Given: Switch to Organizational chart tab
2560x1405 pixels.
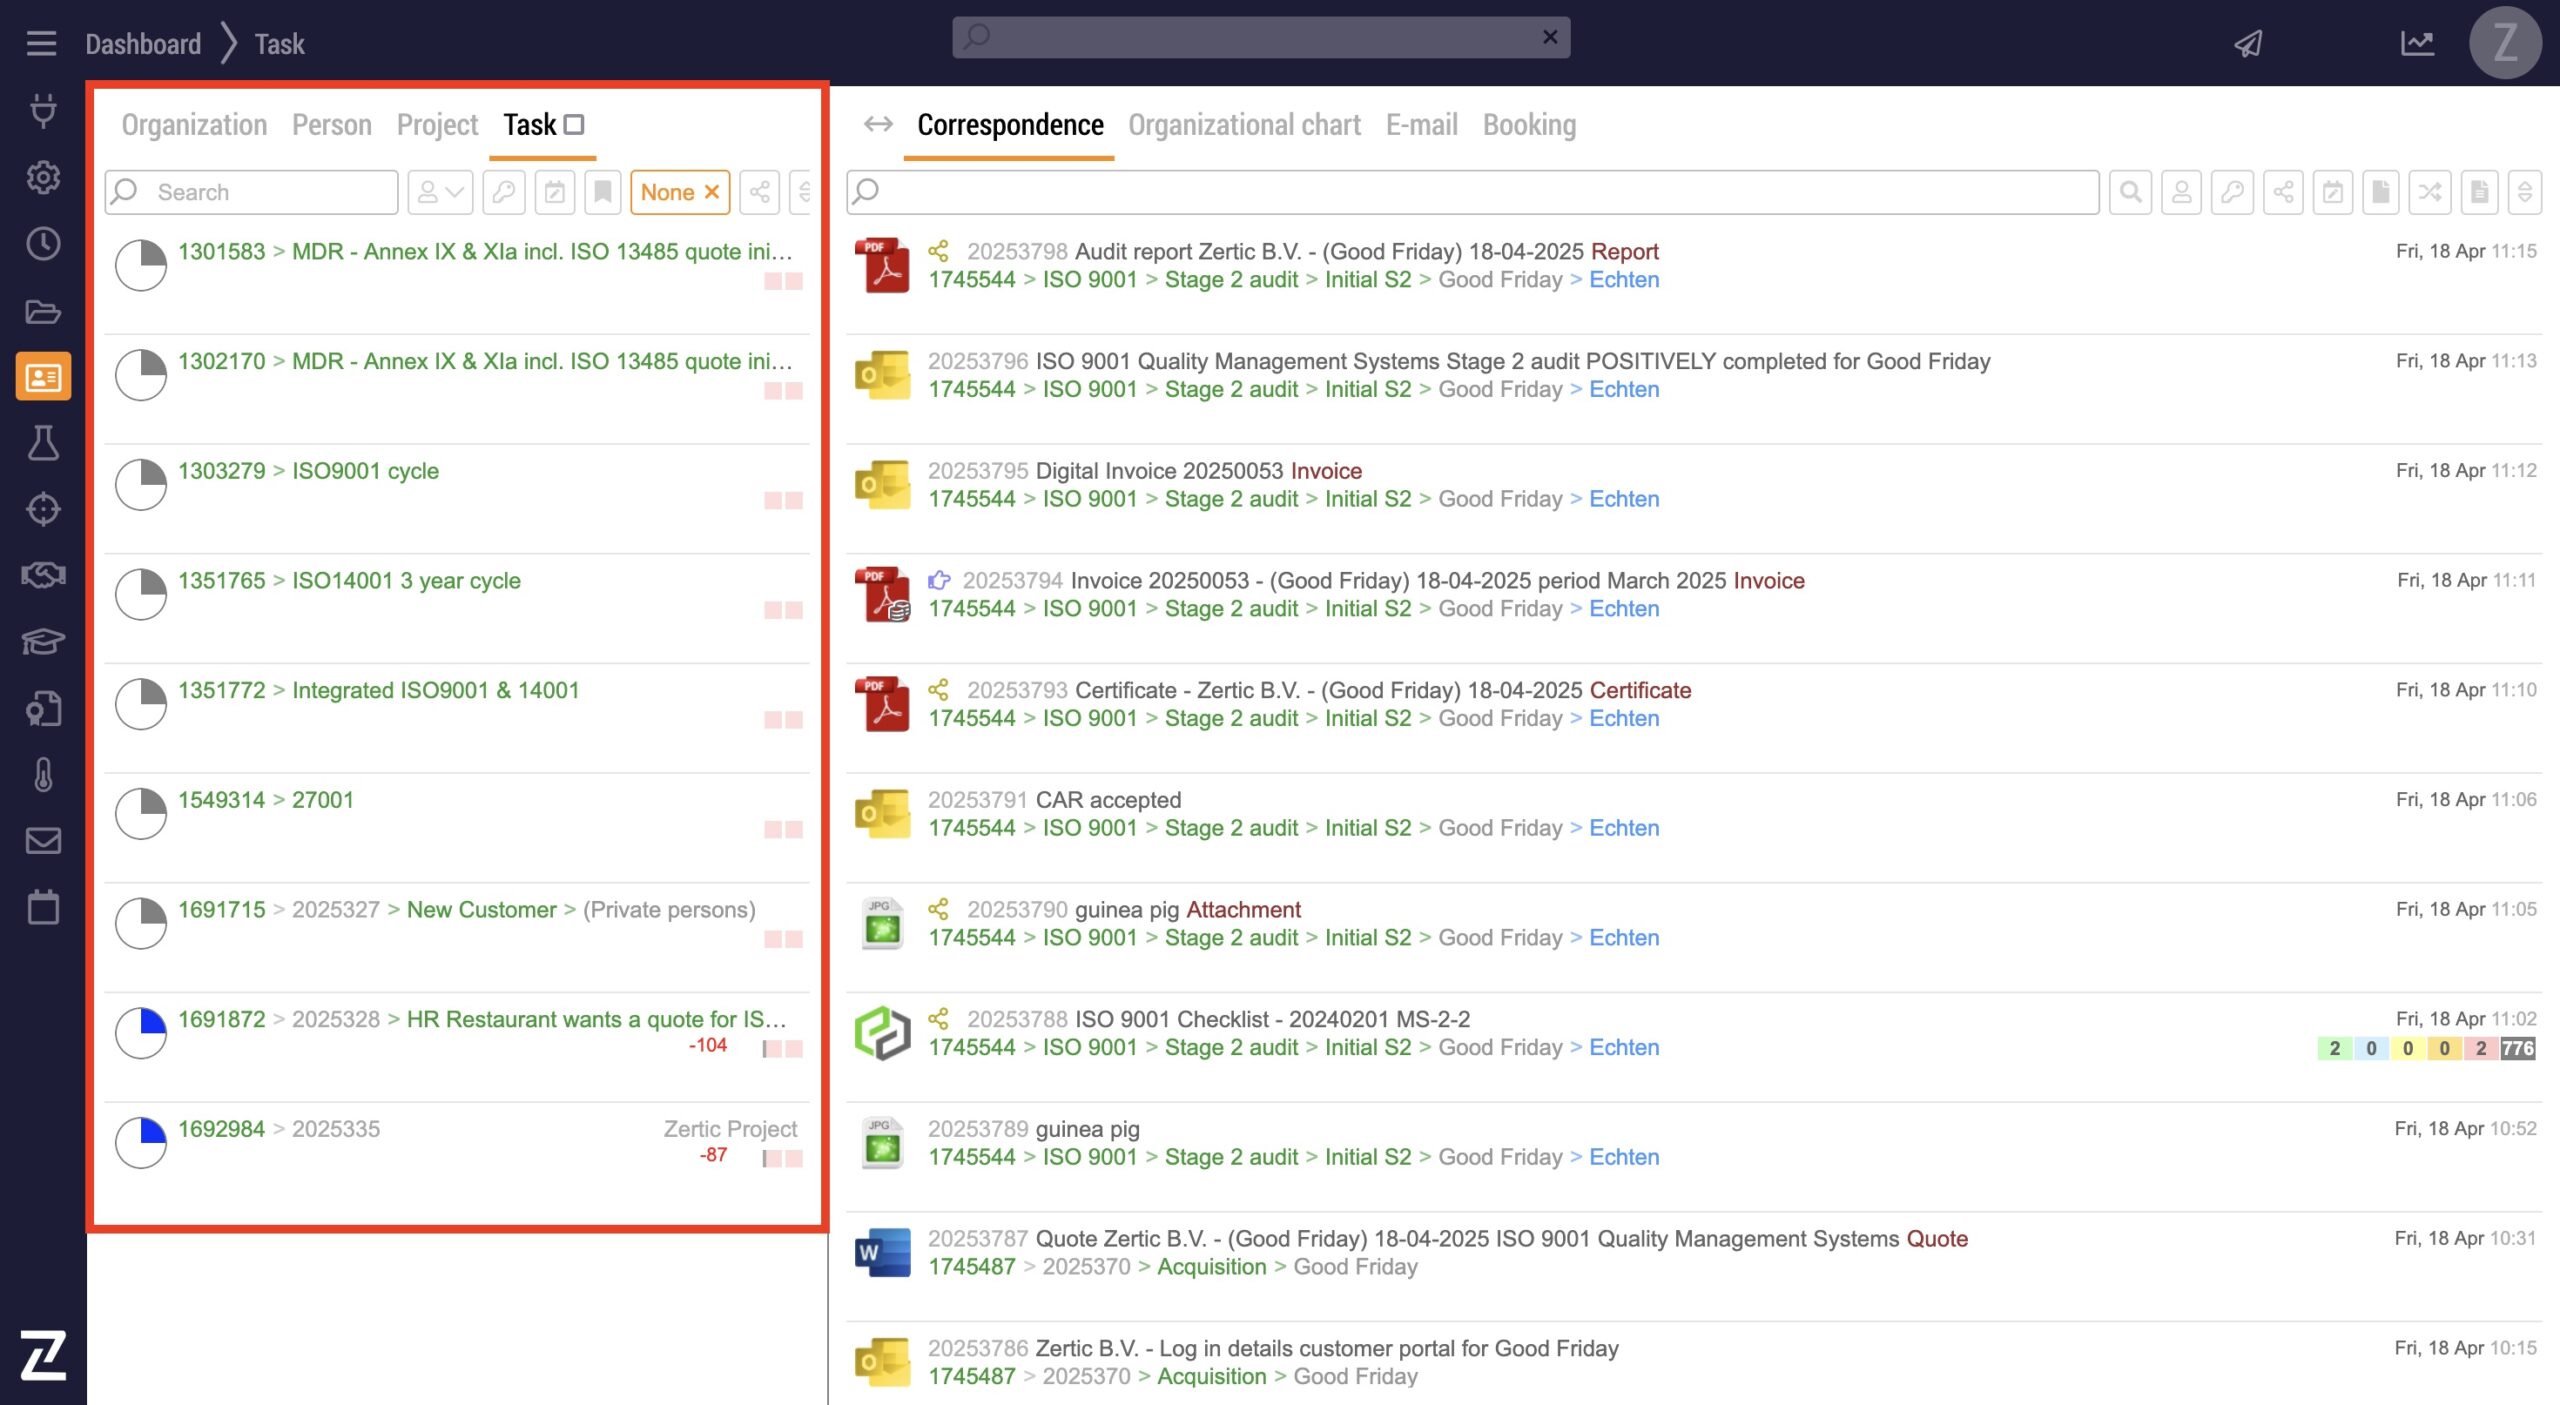Looking at the screenshot, I should (1244, 125).
